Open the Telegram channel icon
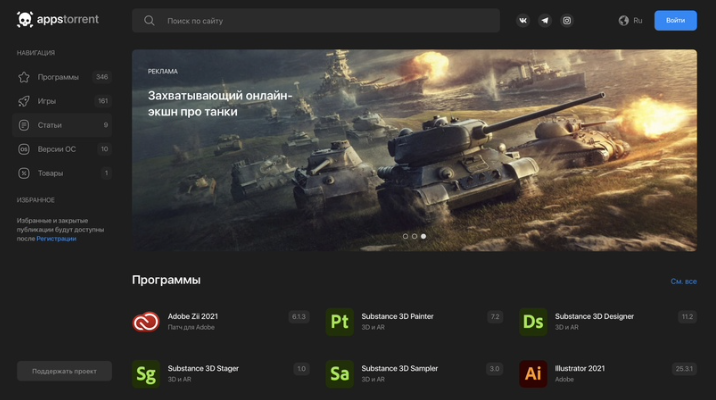The image size is (716, 400). 545,21
